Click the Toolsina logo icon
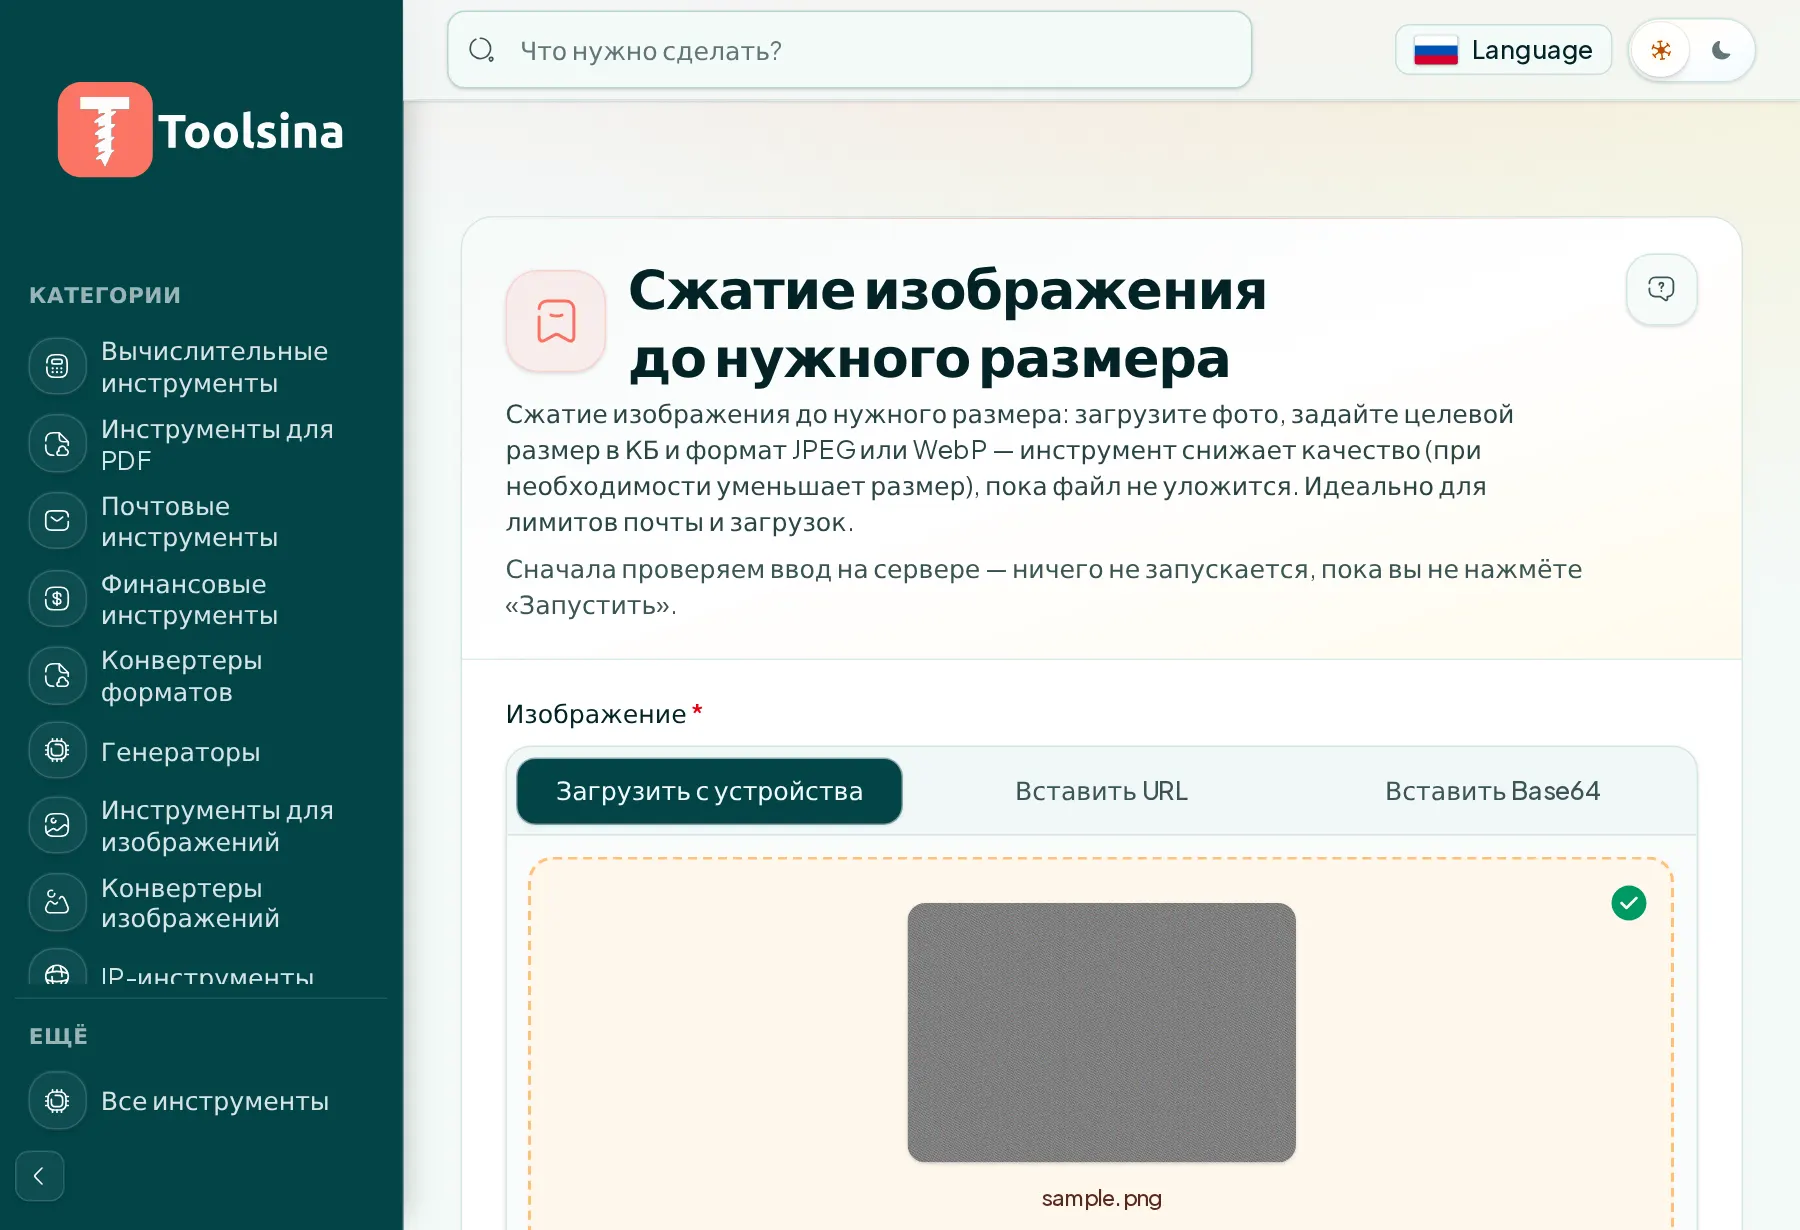Image resolution: width=1800 pixels, height=1230 pixels. (105, 130)
